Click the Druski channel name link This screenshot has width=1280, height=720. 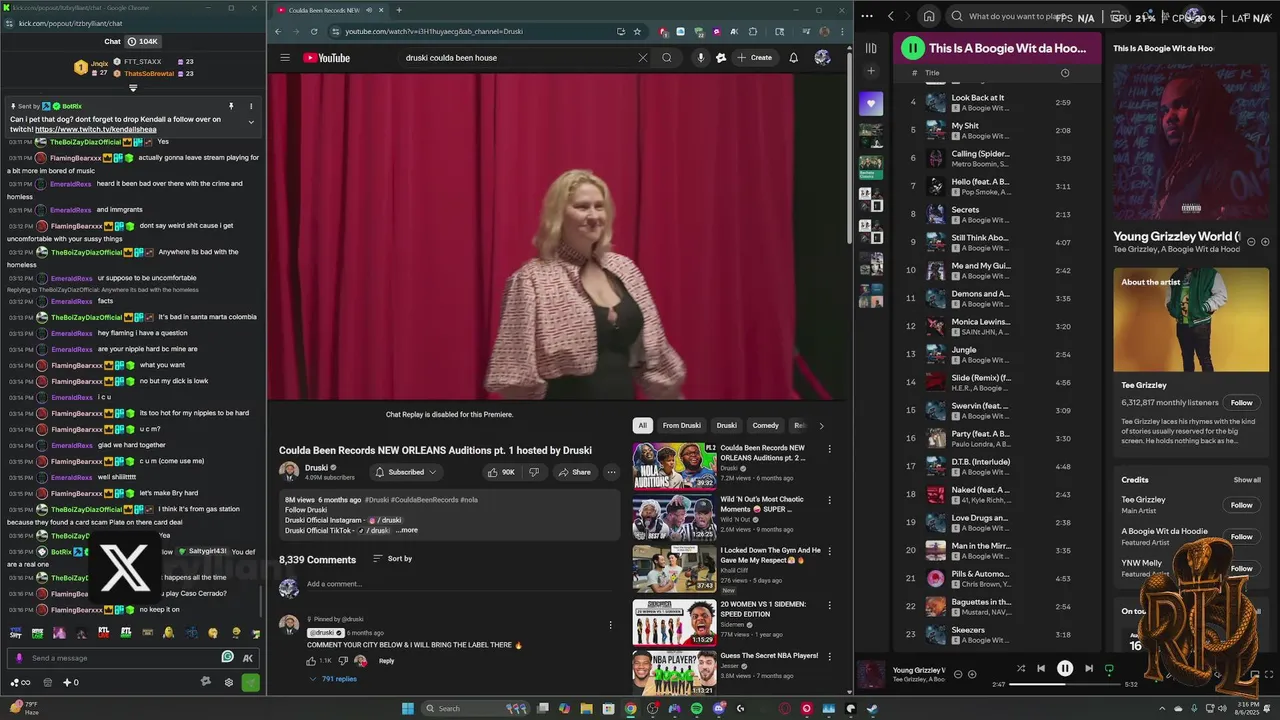pos(316,467)
